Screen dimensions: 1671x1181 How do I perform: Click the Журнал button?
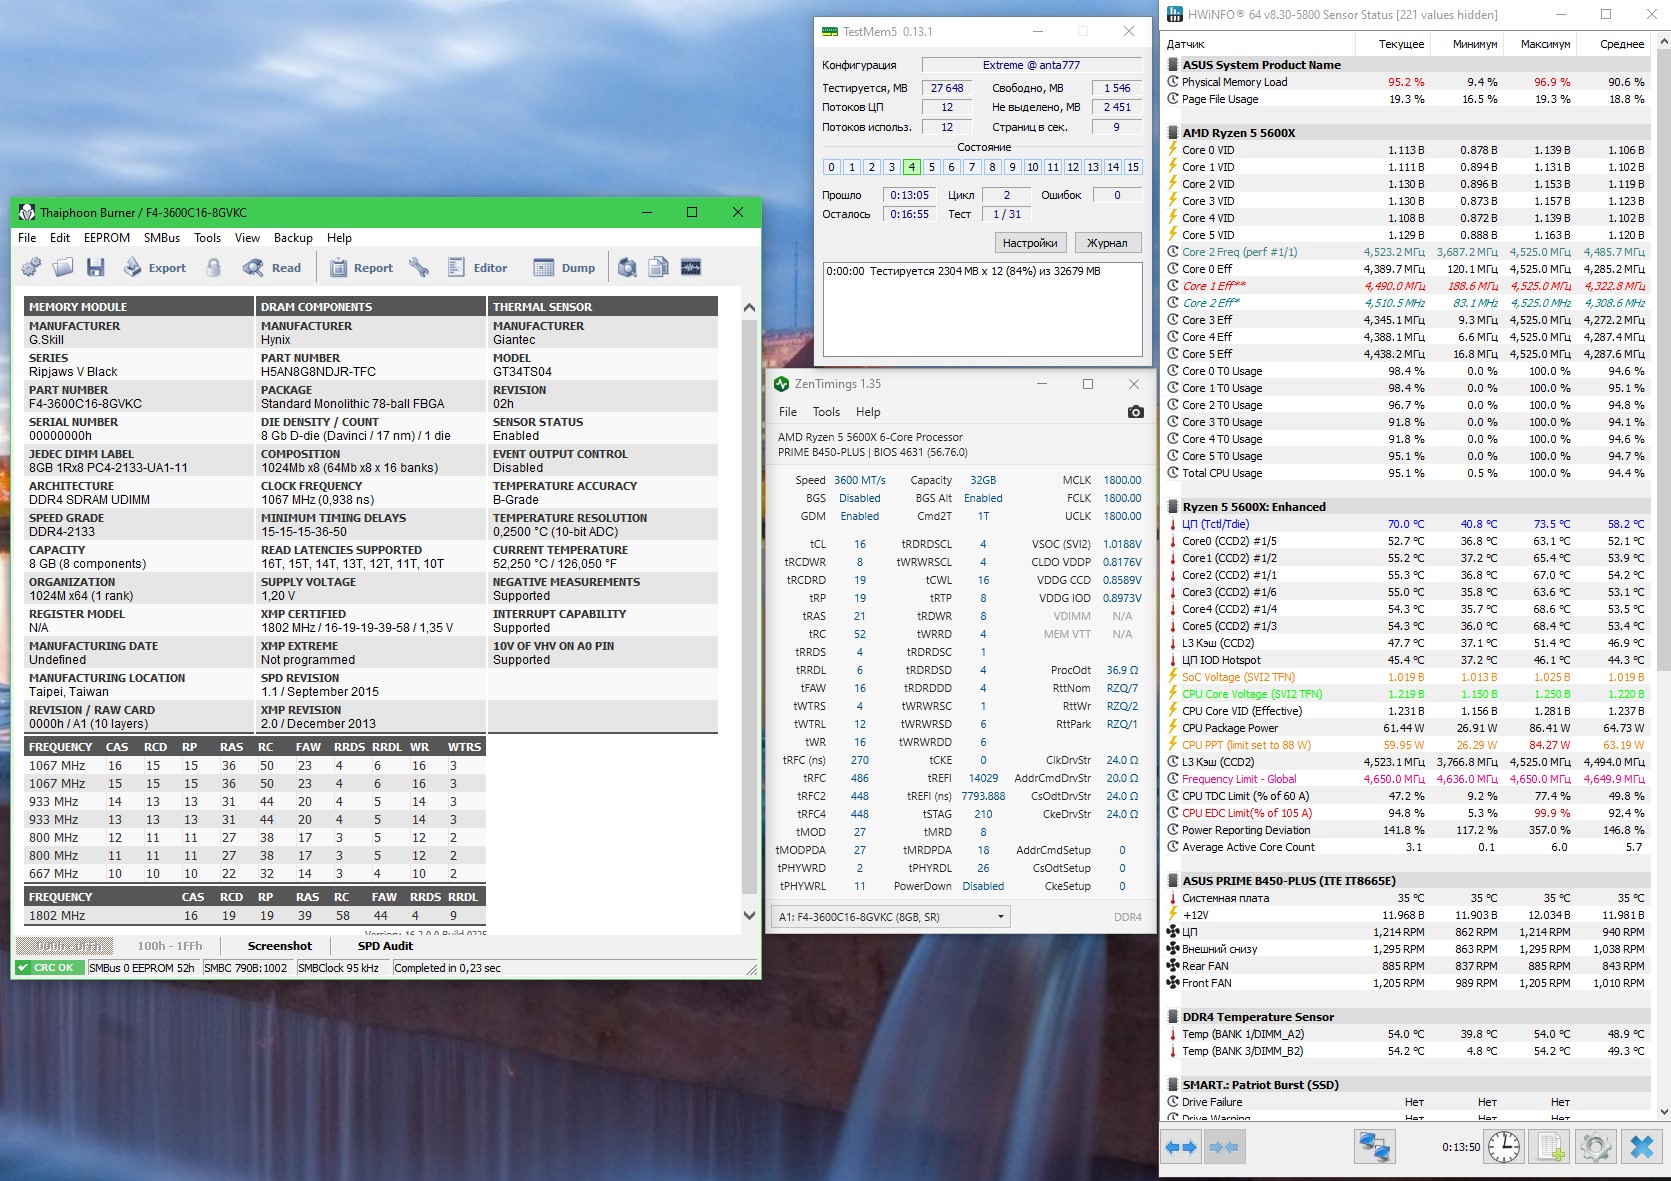click(1107, 243)
